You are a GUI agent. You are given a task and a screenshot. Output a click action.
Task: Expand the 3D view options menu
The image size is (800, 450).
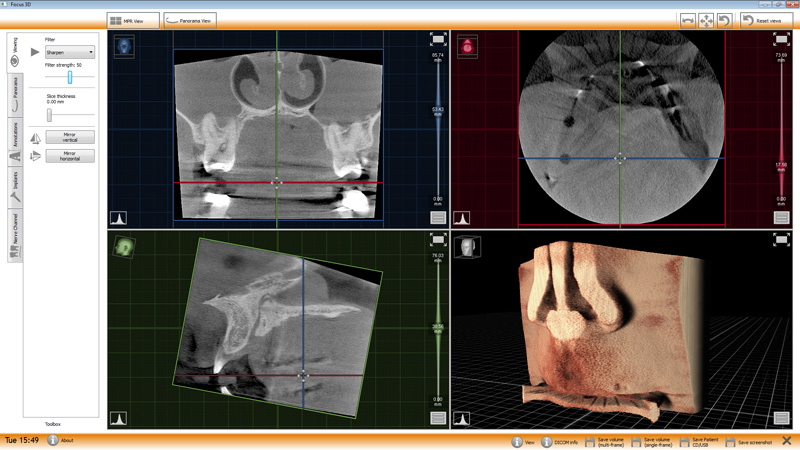[782, 418]
